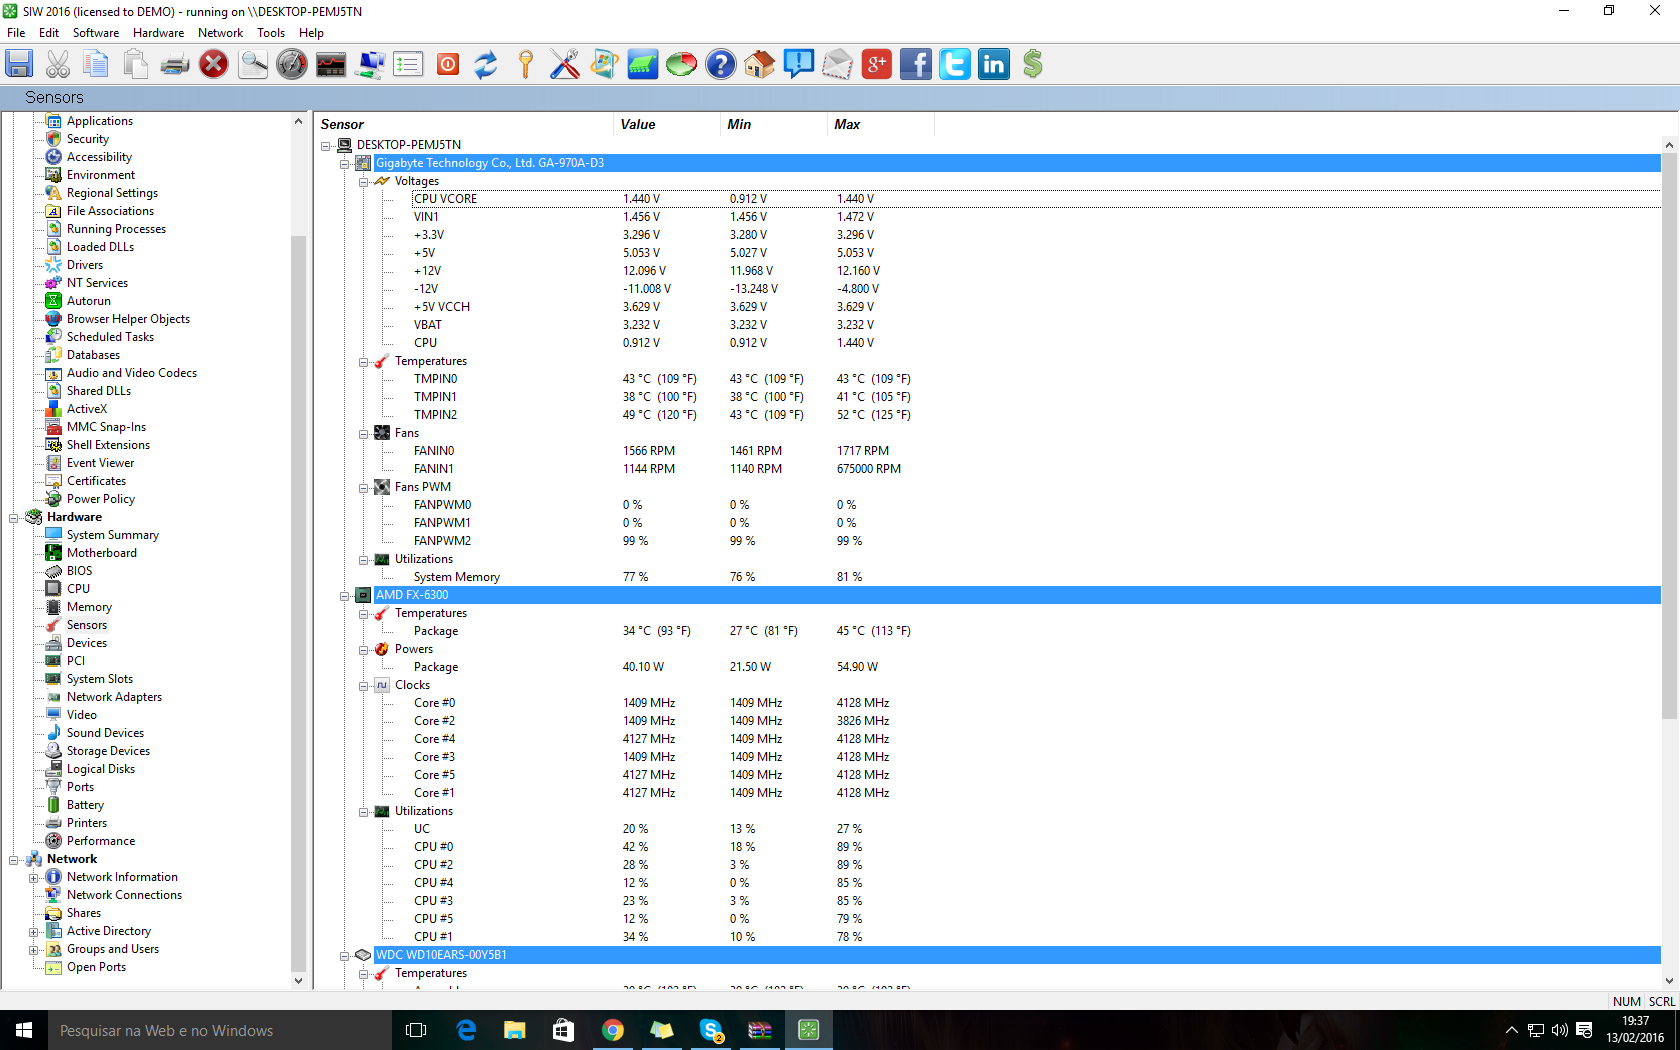Image resolution: width=1680 pixels, height=1050 pixels.
Task: Click the Google Plus toolbar icon
Action: pos(877,64)
